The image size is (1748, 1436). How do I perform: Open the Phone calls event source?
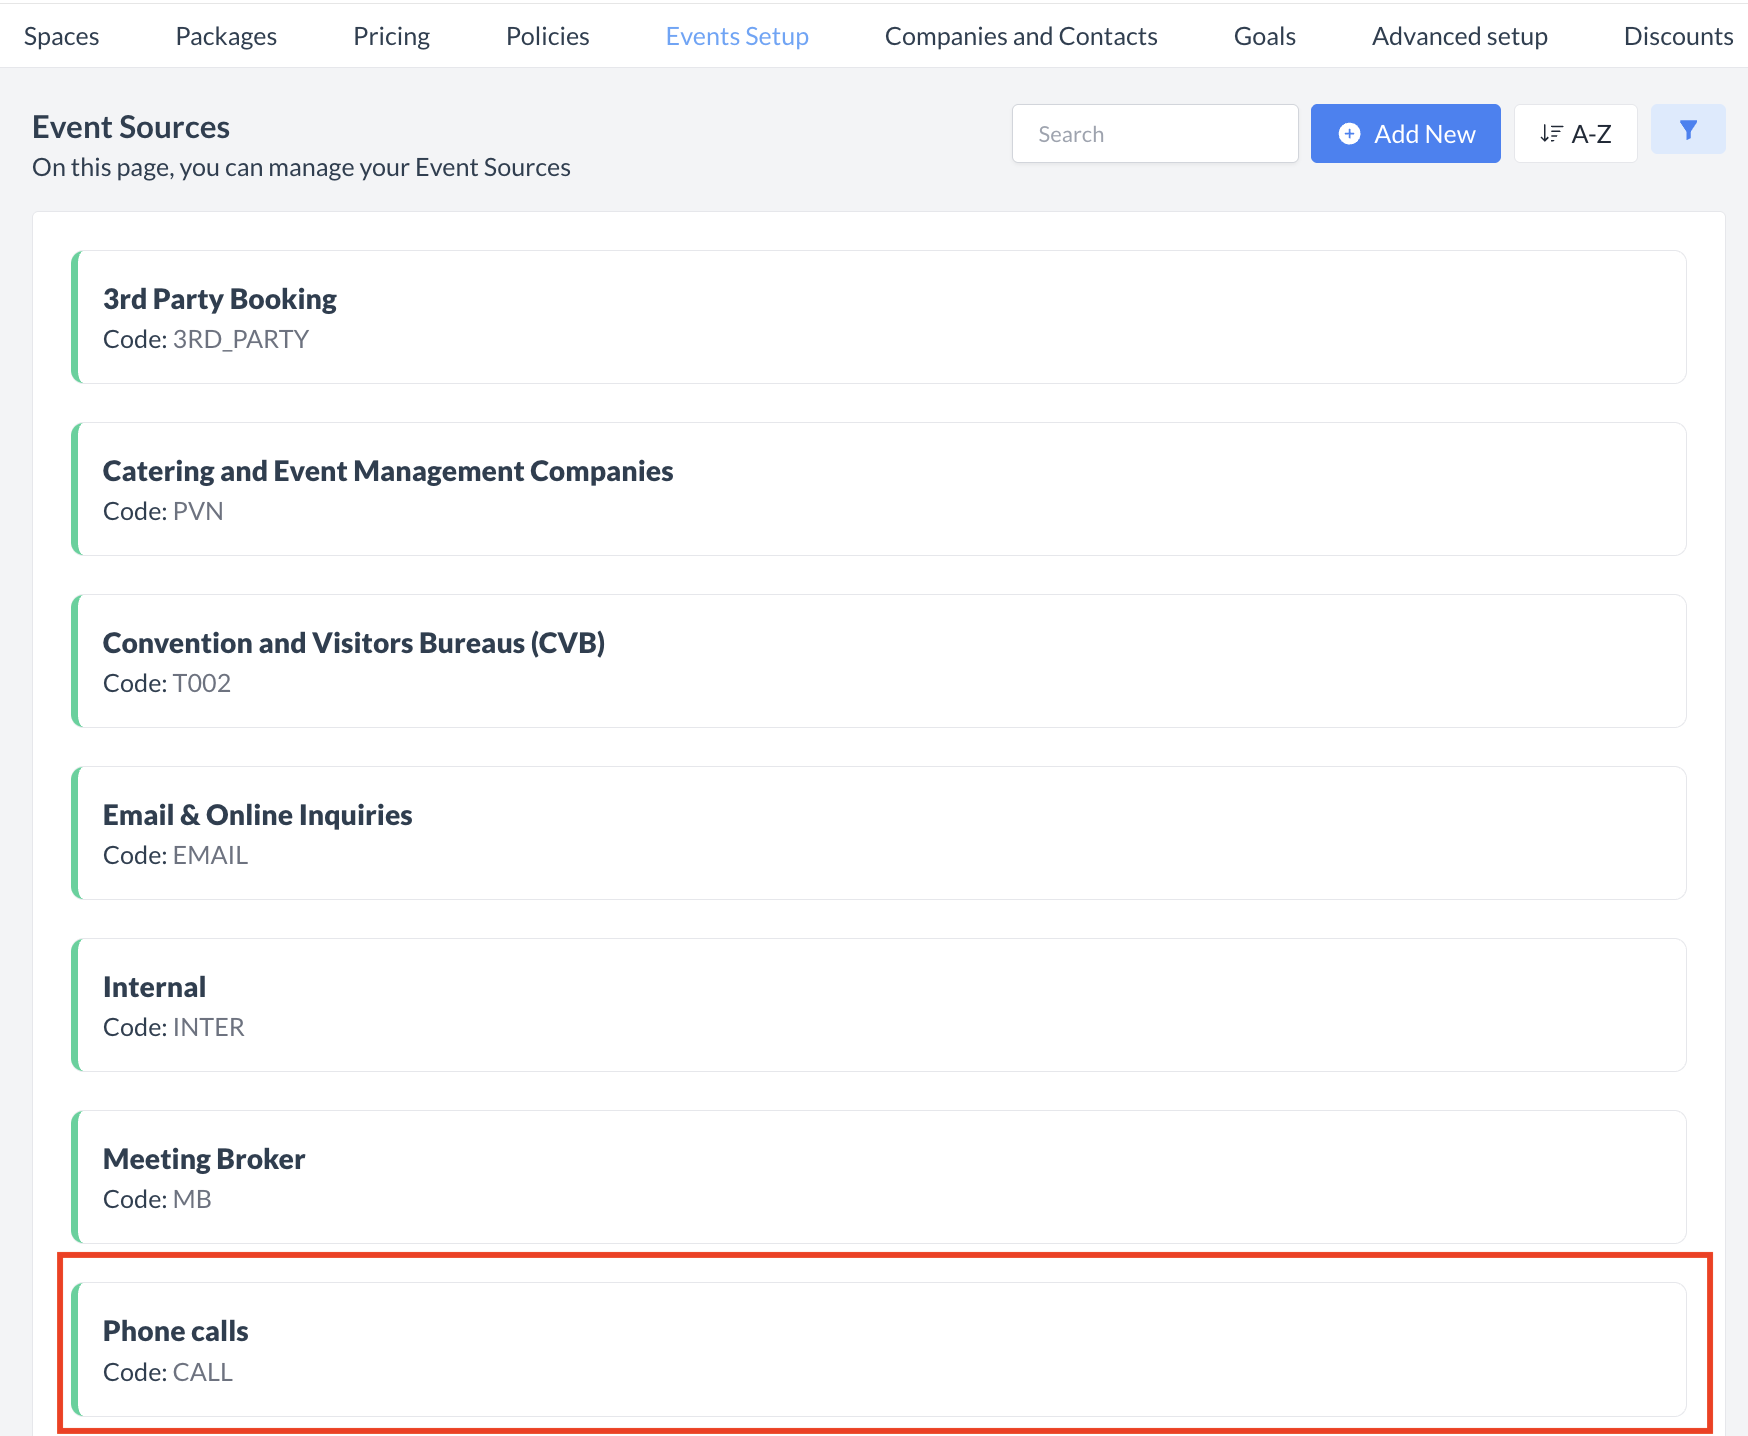click(x=880, y=1349)
